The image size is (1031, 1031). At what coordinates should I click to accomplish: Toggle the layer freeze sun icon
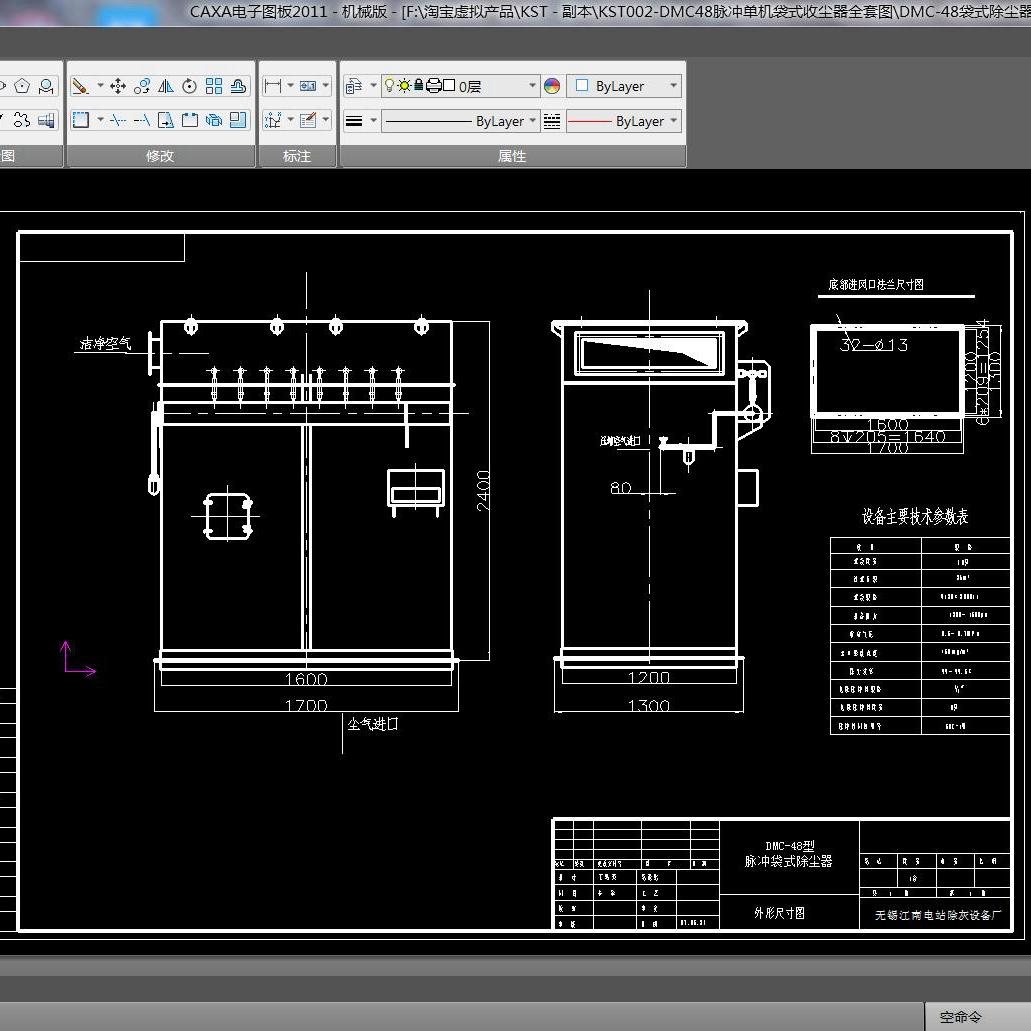pos(404,85)
